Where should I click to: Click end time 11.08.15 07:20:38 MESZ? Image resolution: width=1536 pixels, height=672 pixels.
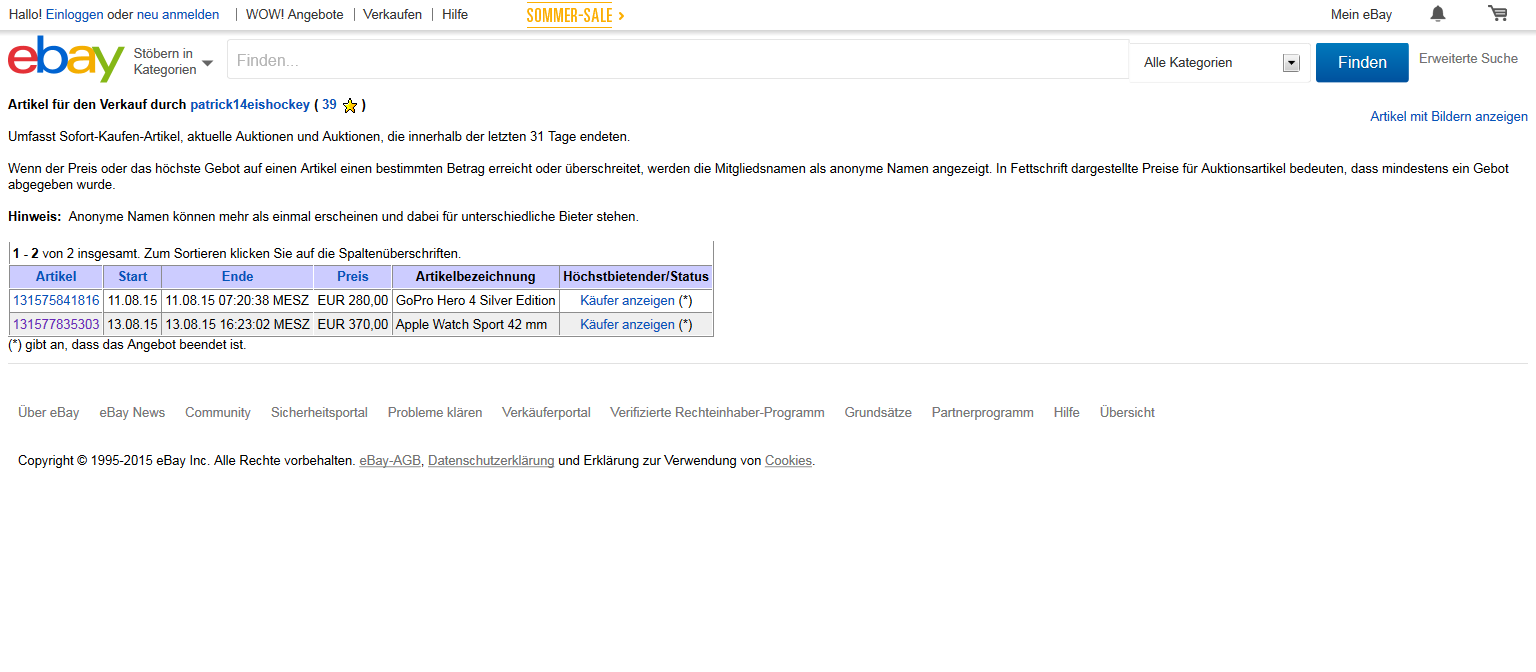point(238,301)
